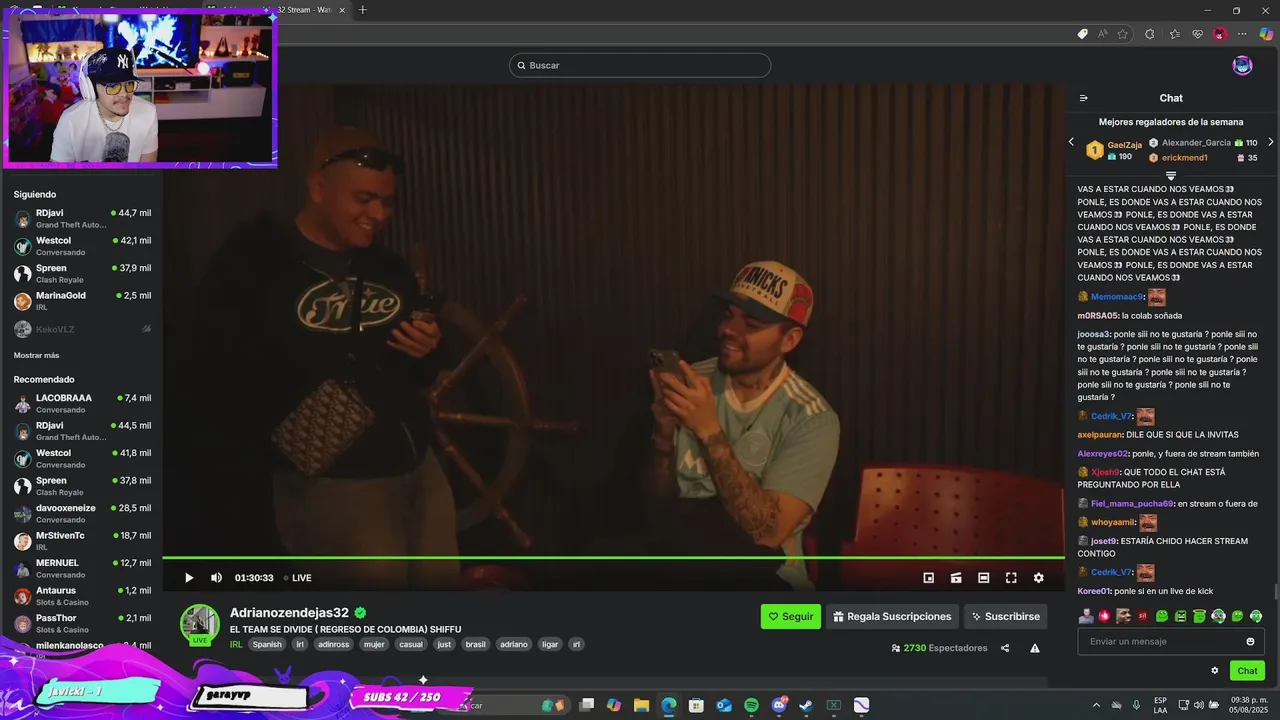Select the adinross tag

tap(333, 645)
